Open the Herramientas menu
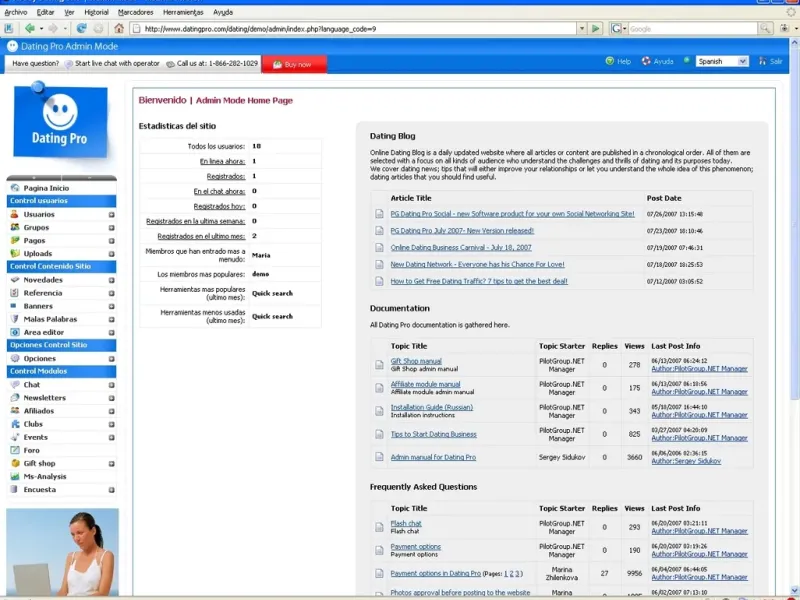 (183, 12)
